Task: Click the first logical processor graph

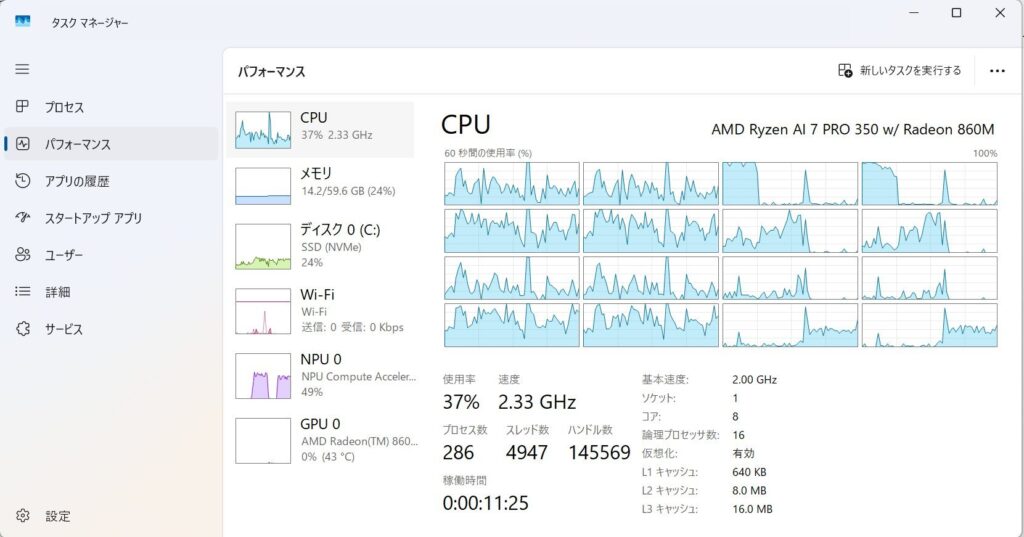Action: pyautogui.click(x=511, y=183)
